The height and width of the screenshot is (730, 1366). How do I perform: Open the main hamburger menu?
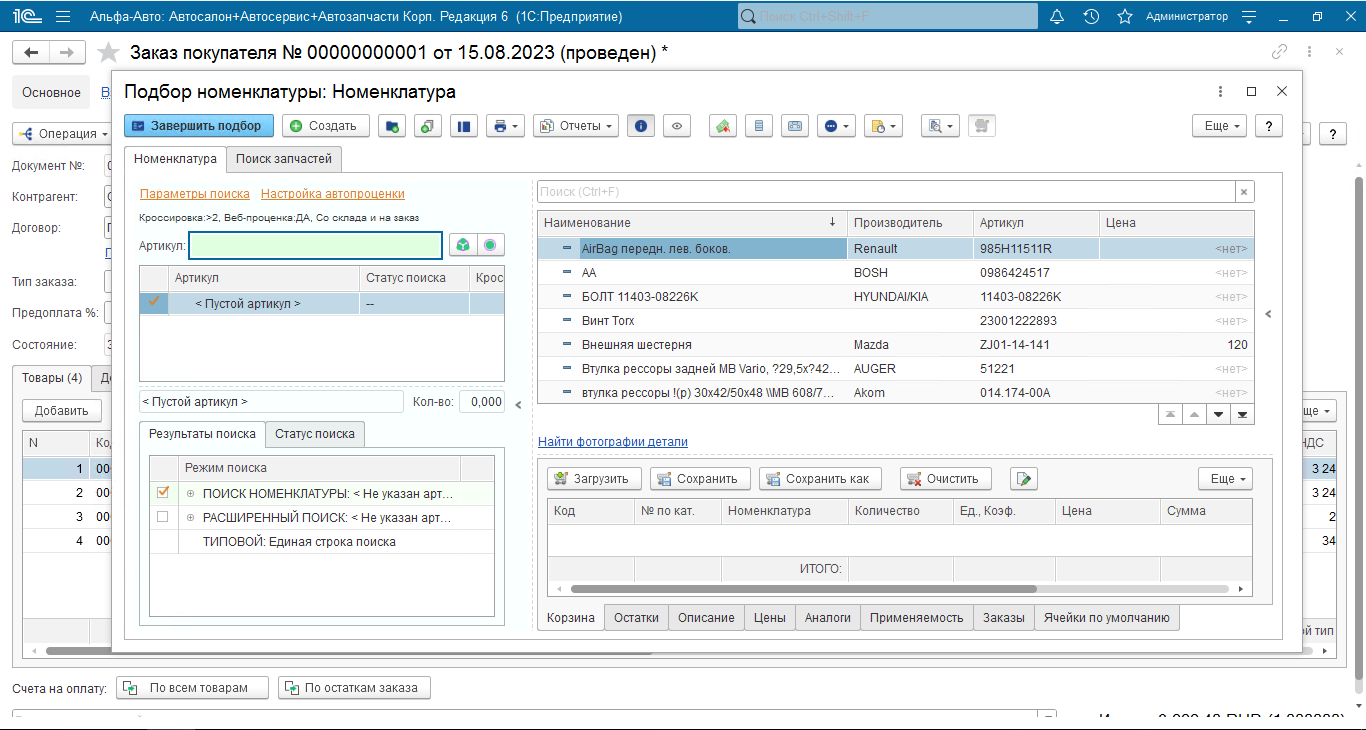click(63, 17)
